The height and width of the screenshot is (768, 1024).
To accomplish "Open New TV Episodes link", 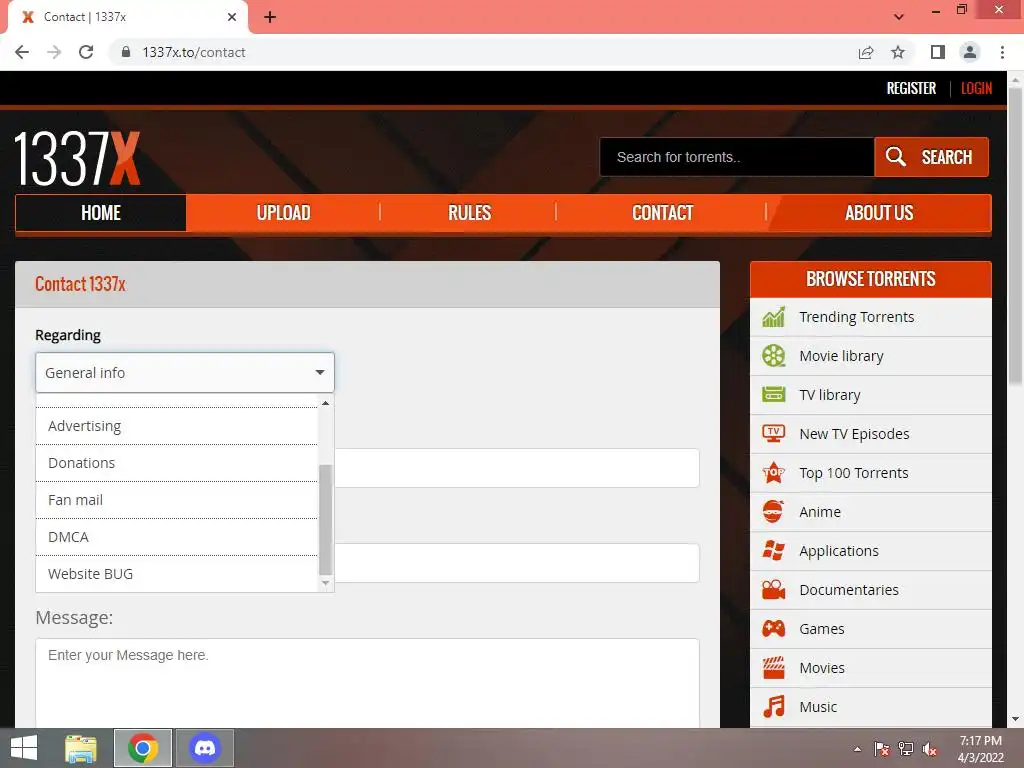I will [854, 434].
